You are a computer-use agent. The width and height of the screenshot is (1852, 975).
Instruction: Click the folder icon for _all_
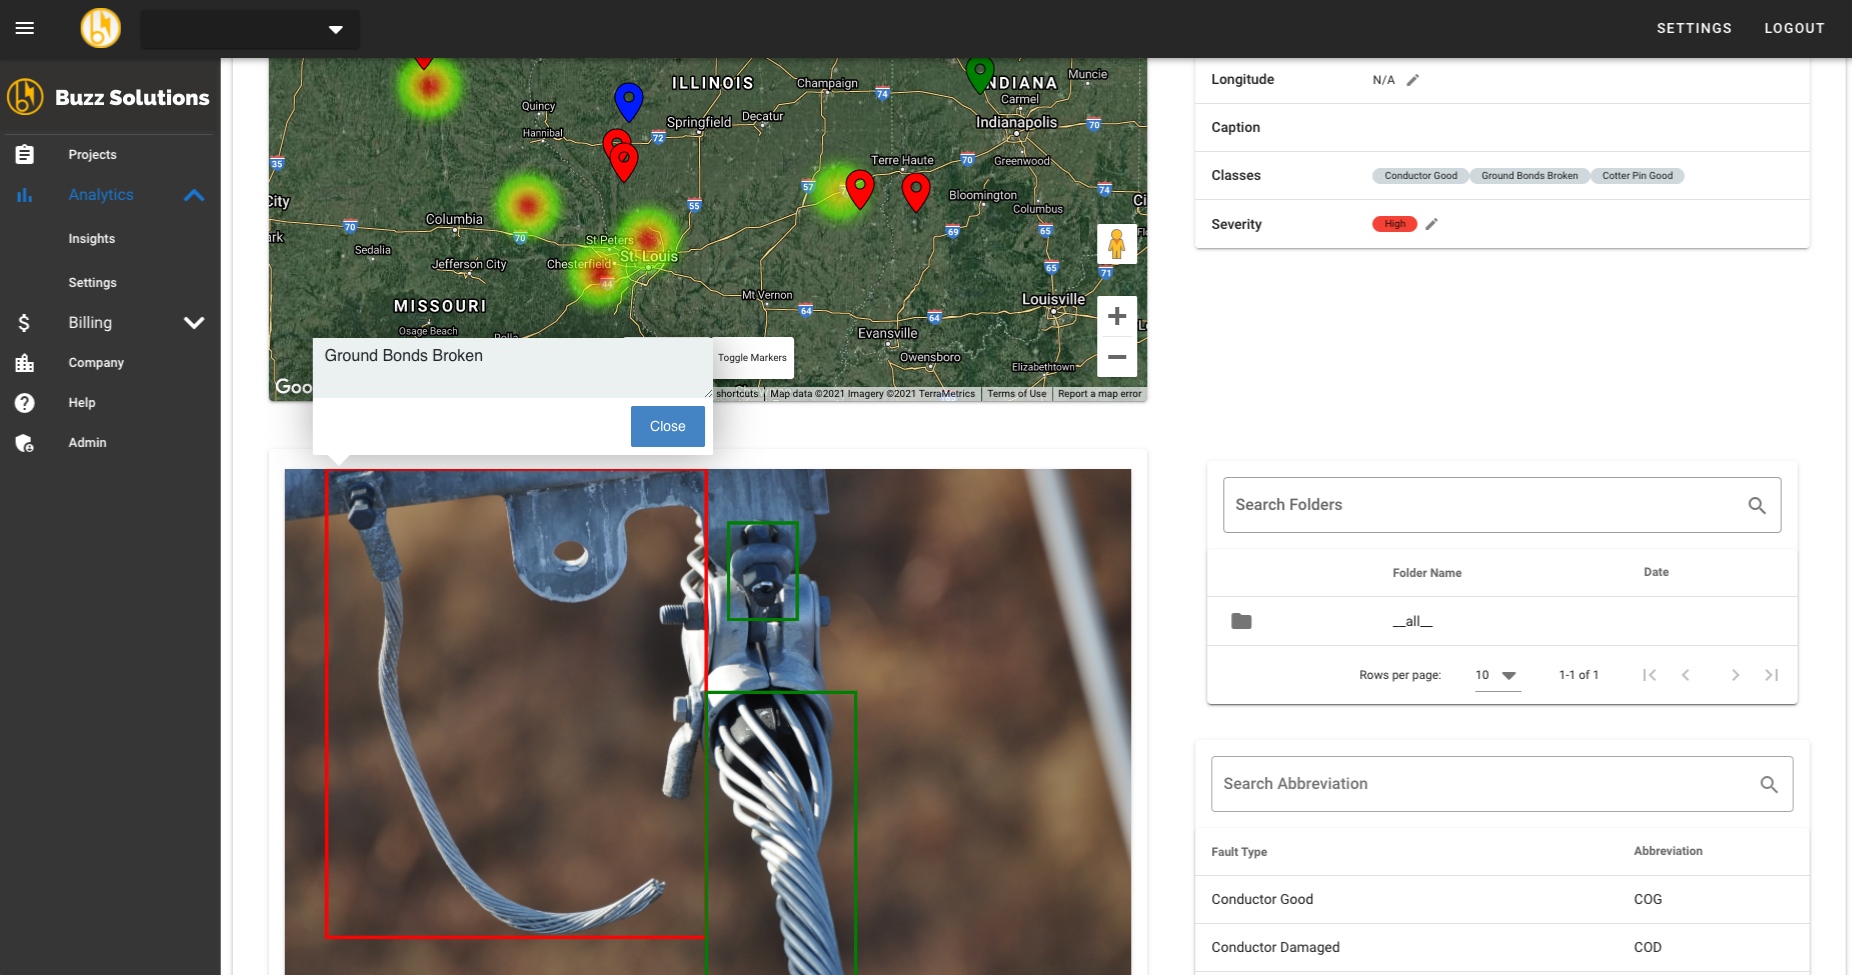click(x=1241, y=621)
